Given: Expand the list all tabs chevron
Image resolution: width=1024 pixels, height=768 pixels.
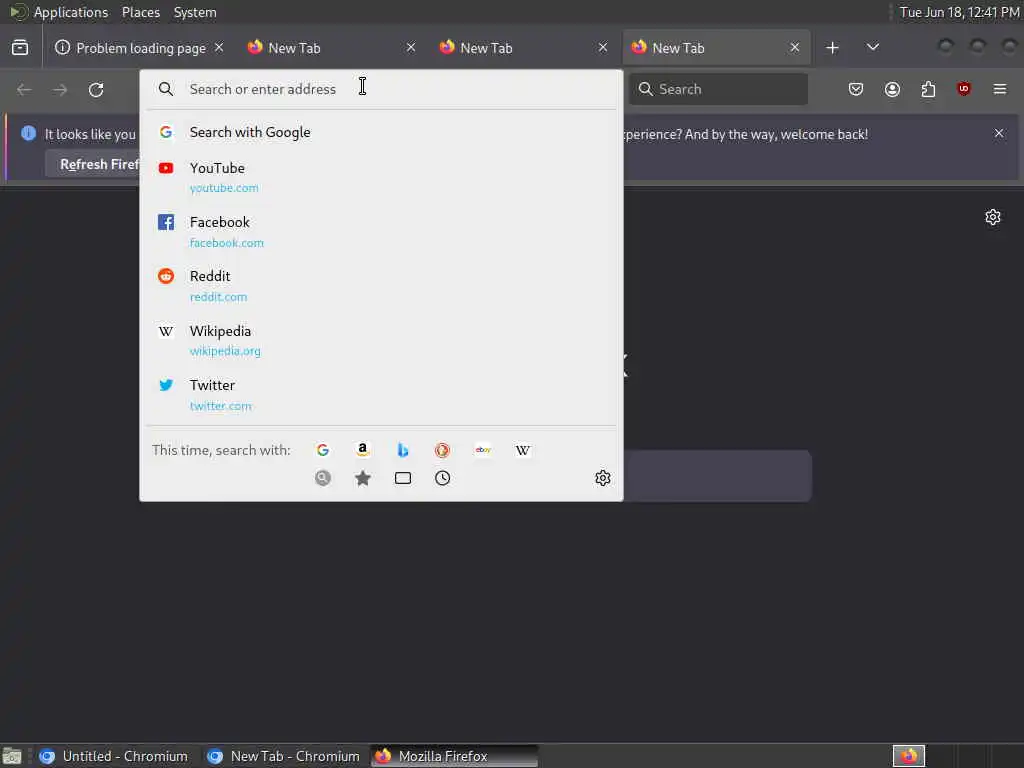Looking at the screenshot, I should 872,47.
